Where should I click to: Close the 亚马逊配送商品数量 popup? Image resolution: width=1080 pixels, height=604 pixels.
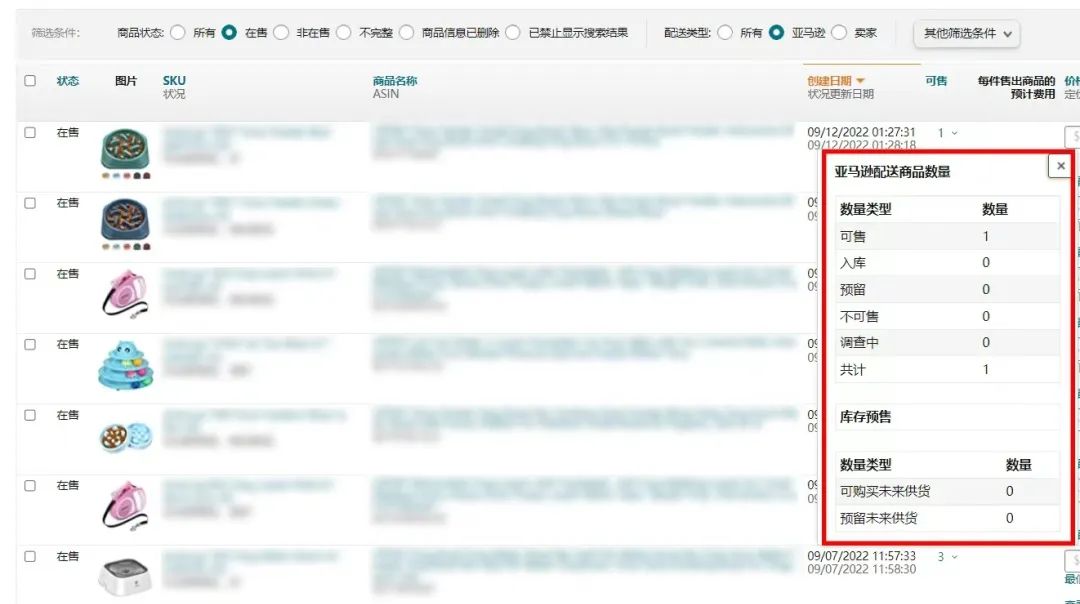click(x=1060, y=166)
